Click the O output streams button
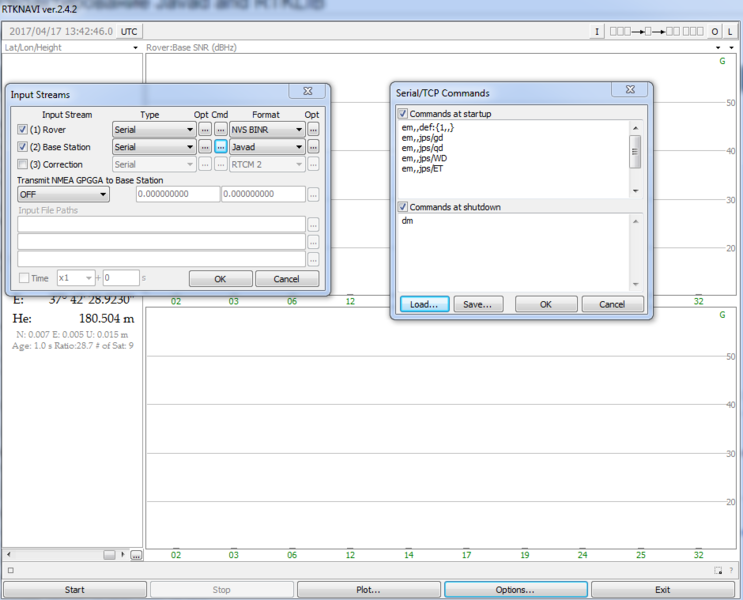The image size is (743, 600). 715,32
